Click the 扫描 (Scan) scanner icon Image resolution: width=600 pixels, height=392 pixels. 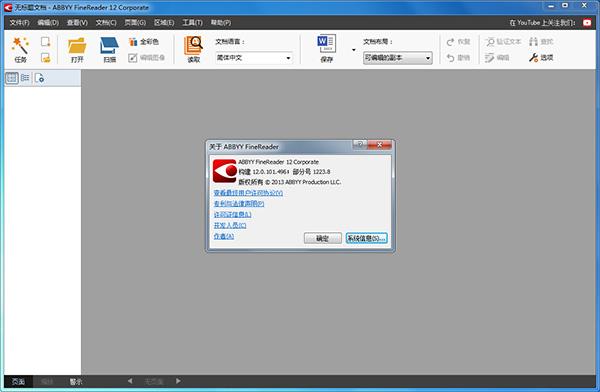pyautogui.click(x=109, y=49)
